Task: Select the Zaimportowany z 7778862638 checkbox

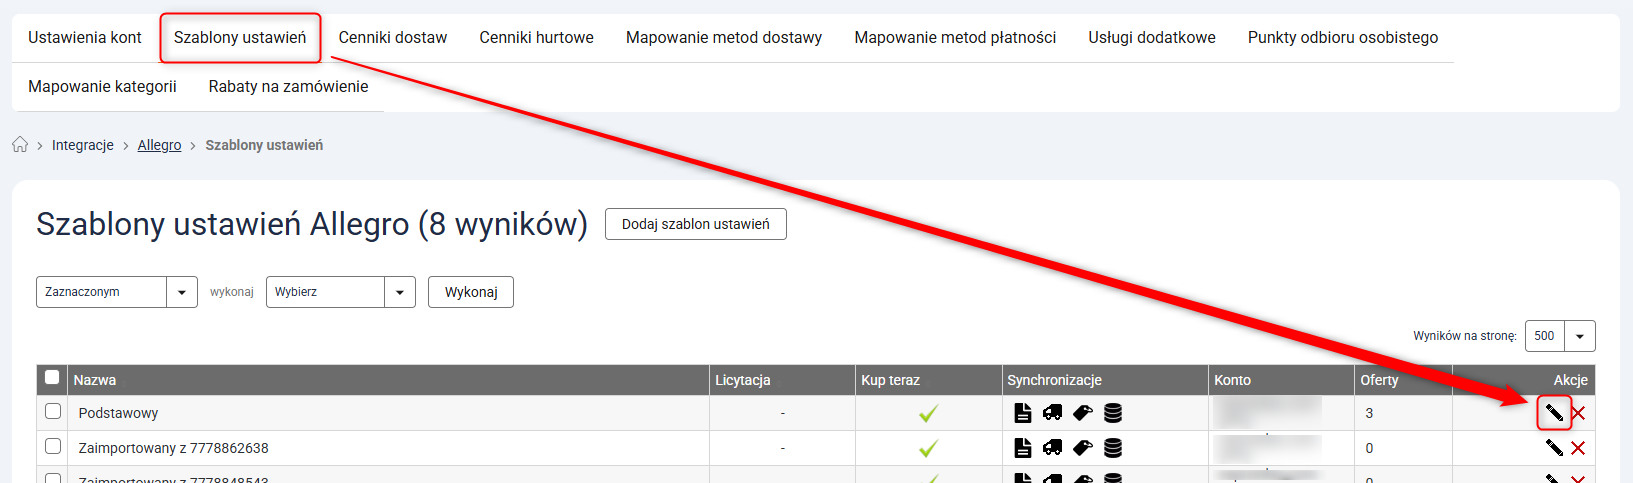Action: tap(53, 446)
